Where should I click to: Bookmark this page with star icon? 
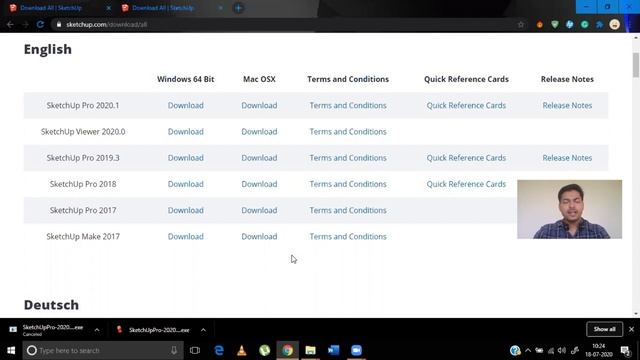click(x=521, y=24)
